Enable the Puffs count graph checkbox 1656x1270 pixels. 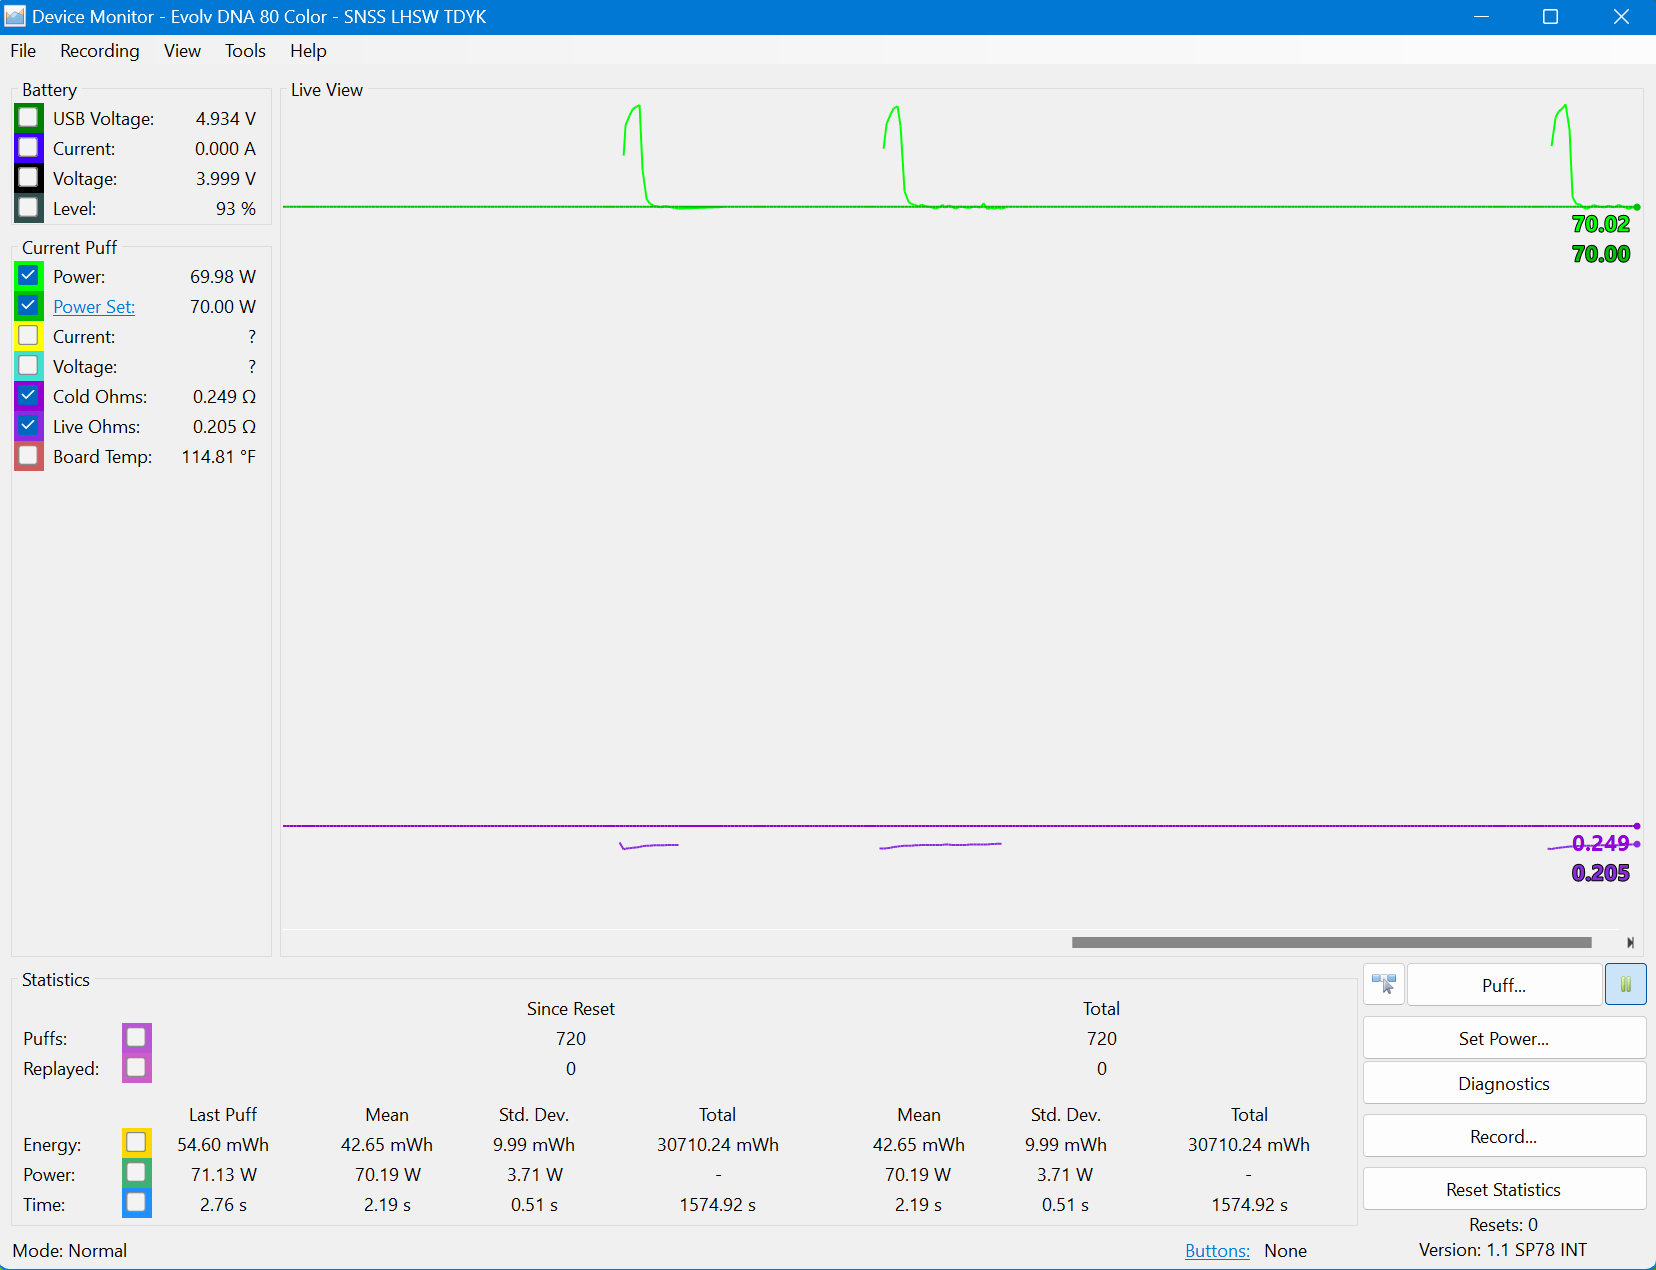(137, 1037)
